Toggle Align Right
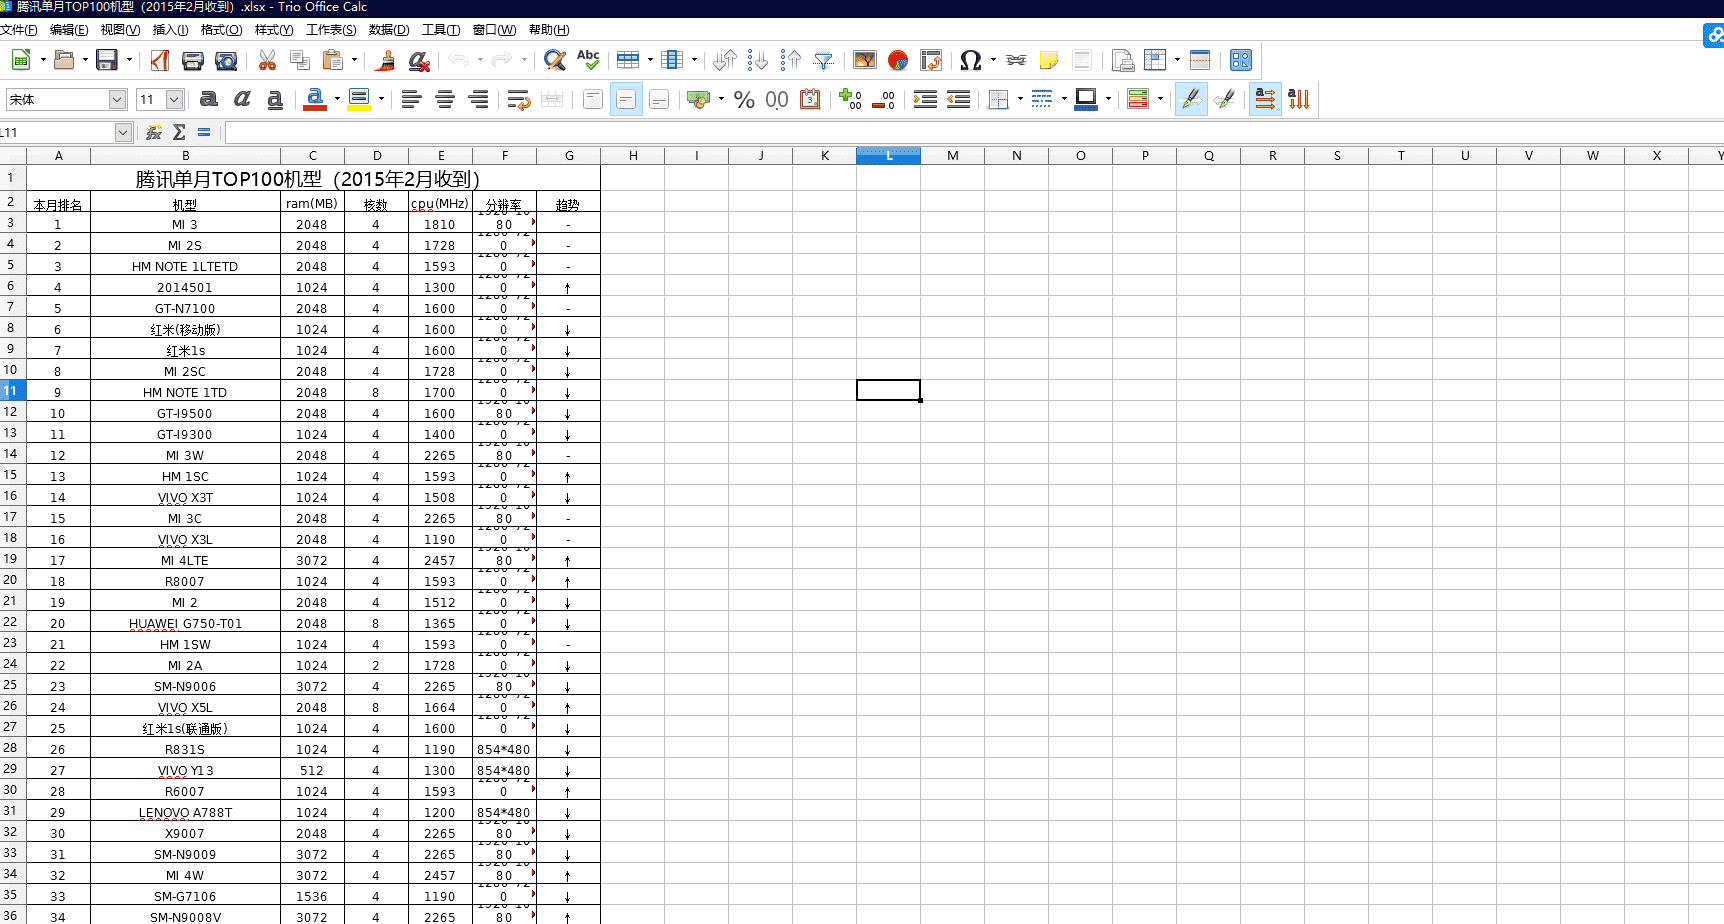The image size is (1724, 924). [479, 99]
